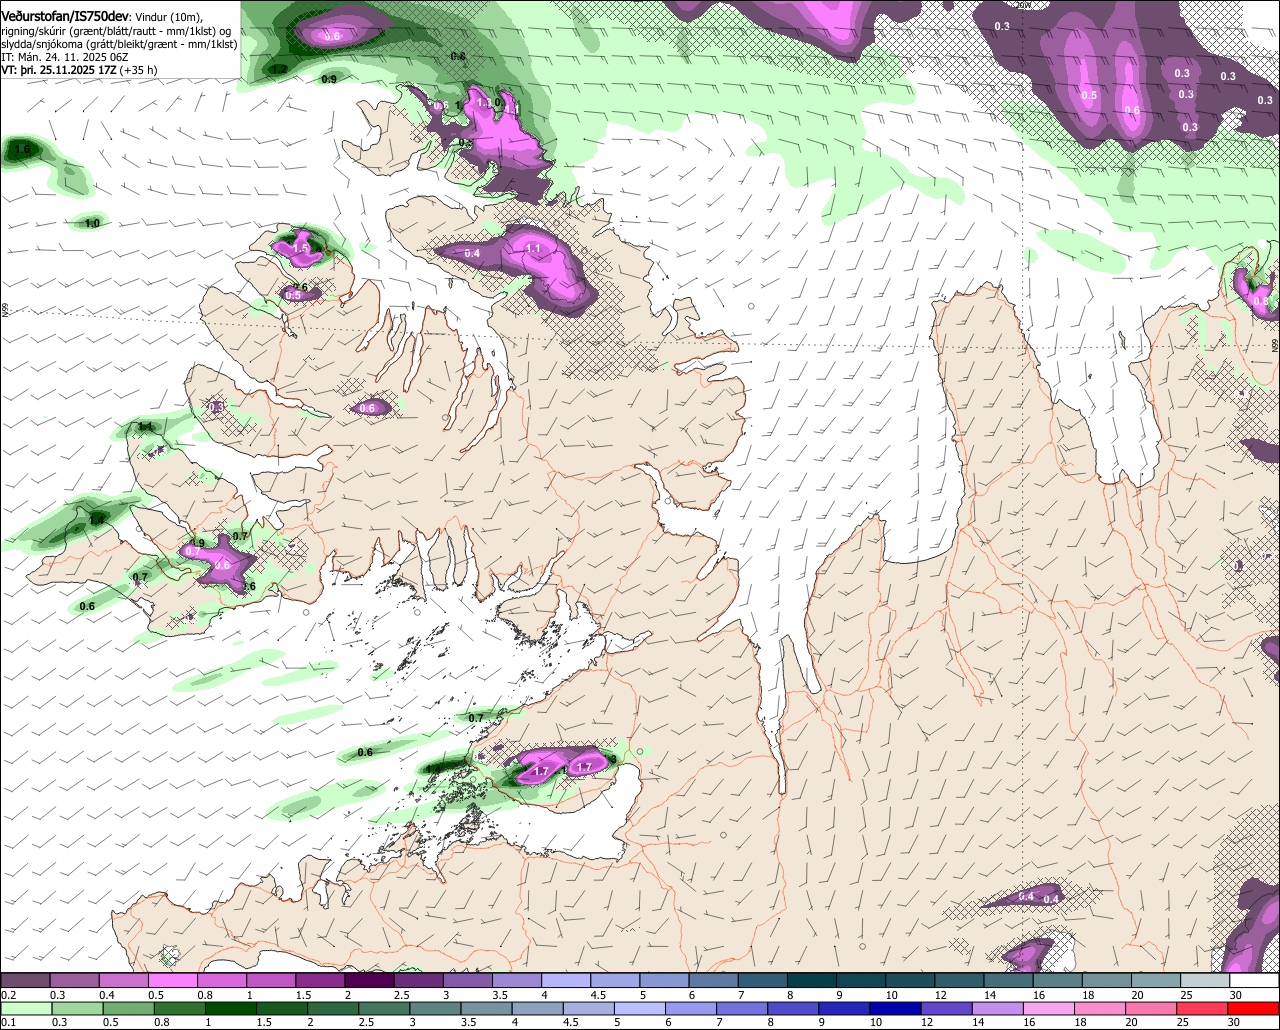Select the red-pink swatch above the lower '25' label
This screenshot has height=1030, width=1280.
pos(1202,1008)
